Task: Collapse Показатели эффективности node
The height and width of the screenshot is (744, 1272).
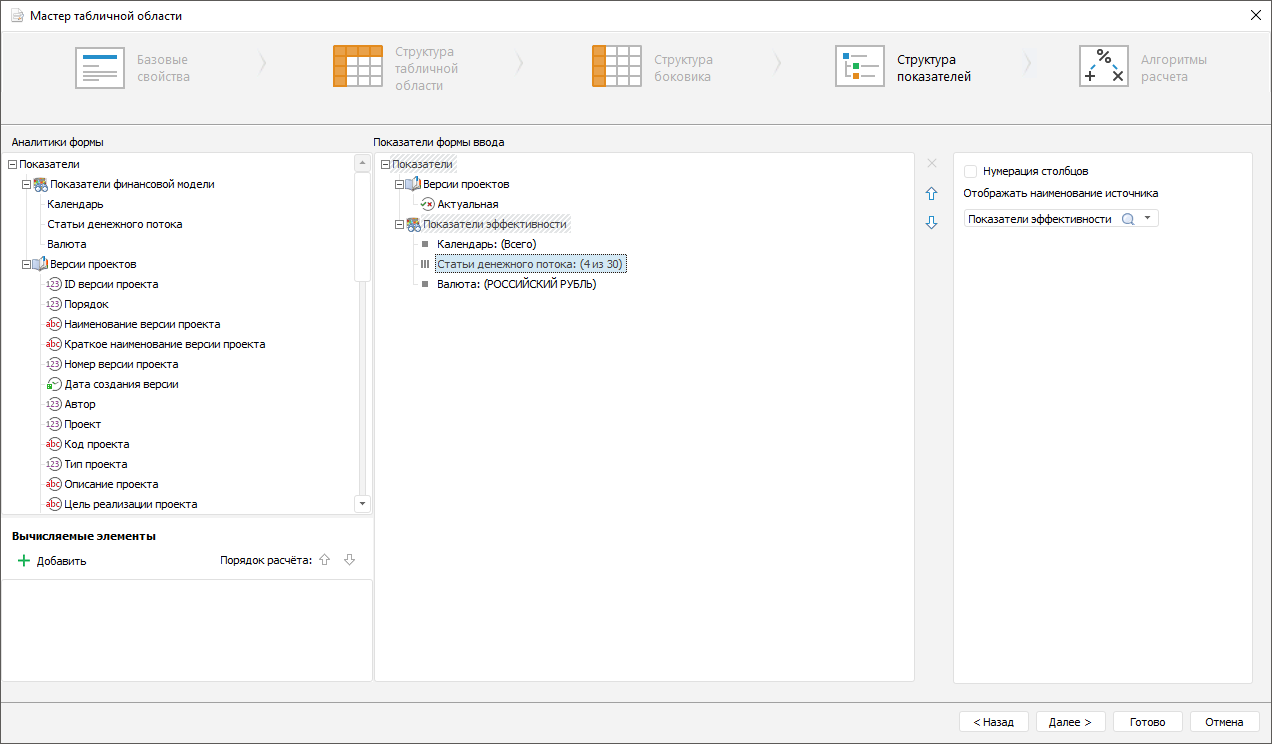Action: coord(400,224)
